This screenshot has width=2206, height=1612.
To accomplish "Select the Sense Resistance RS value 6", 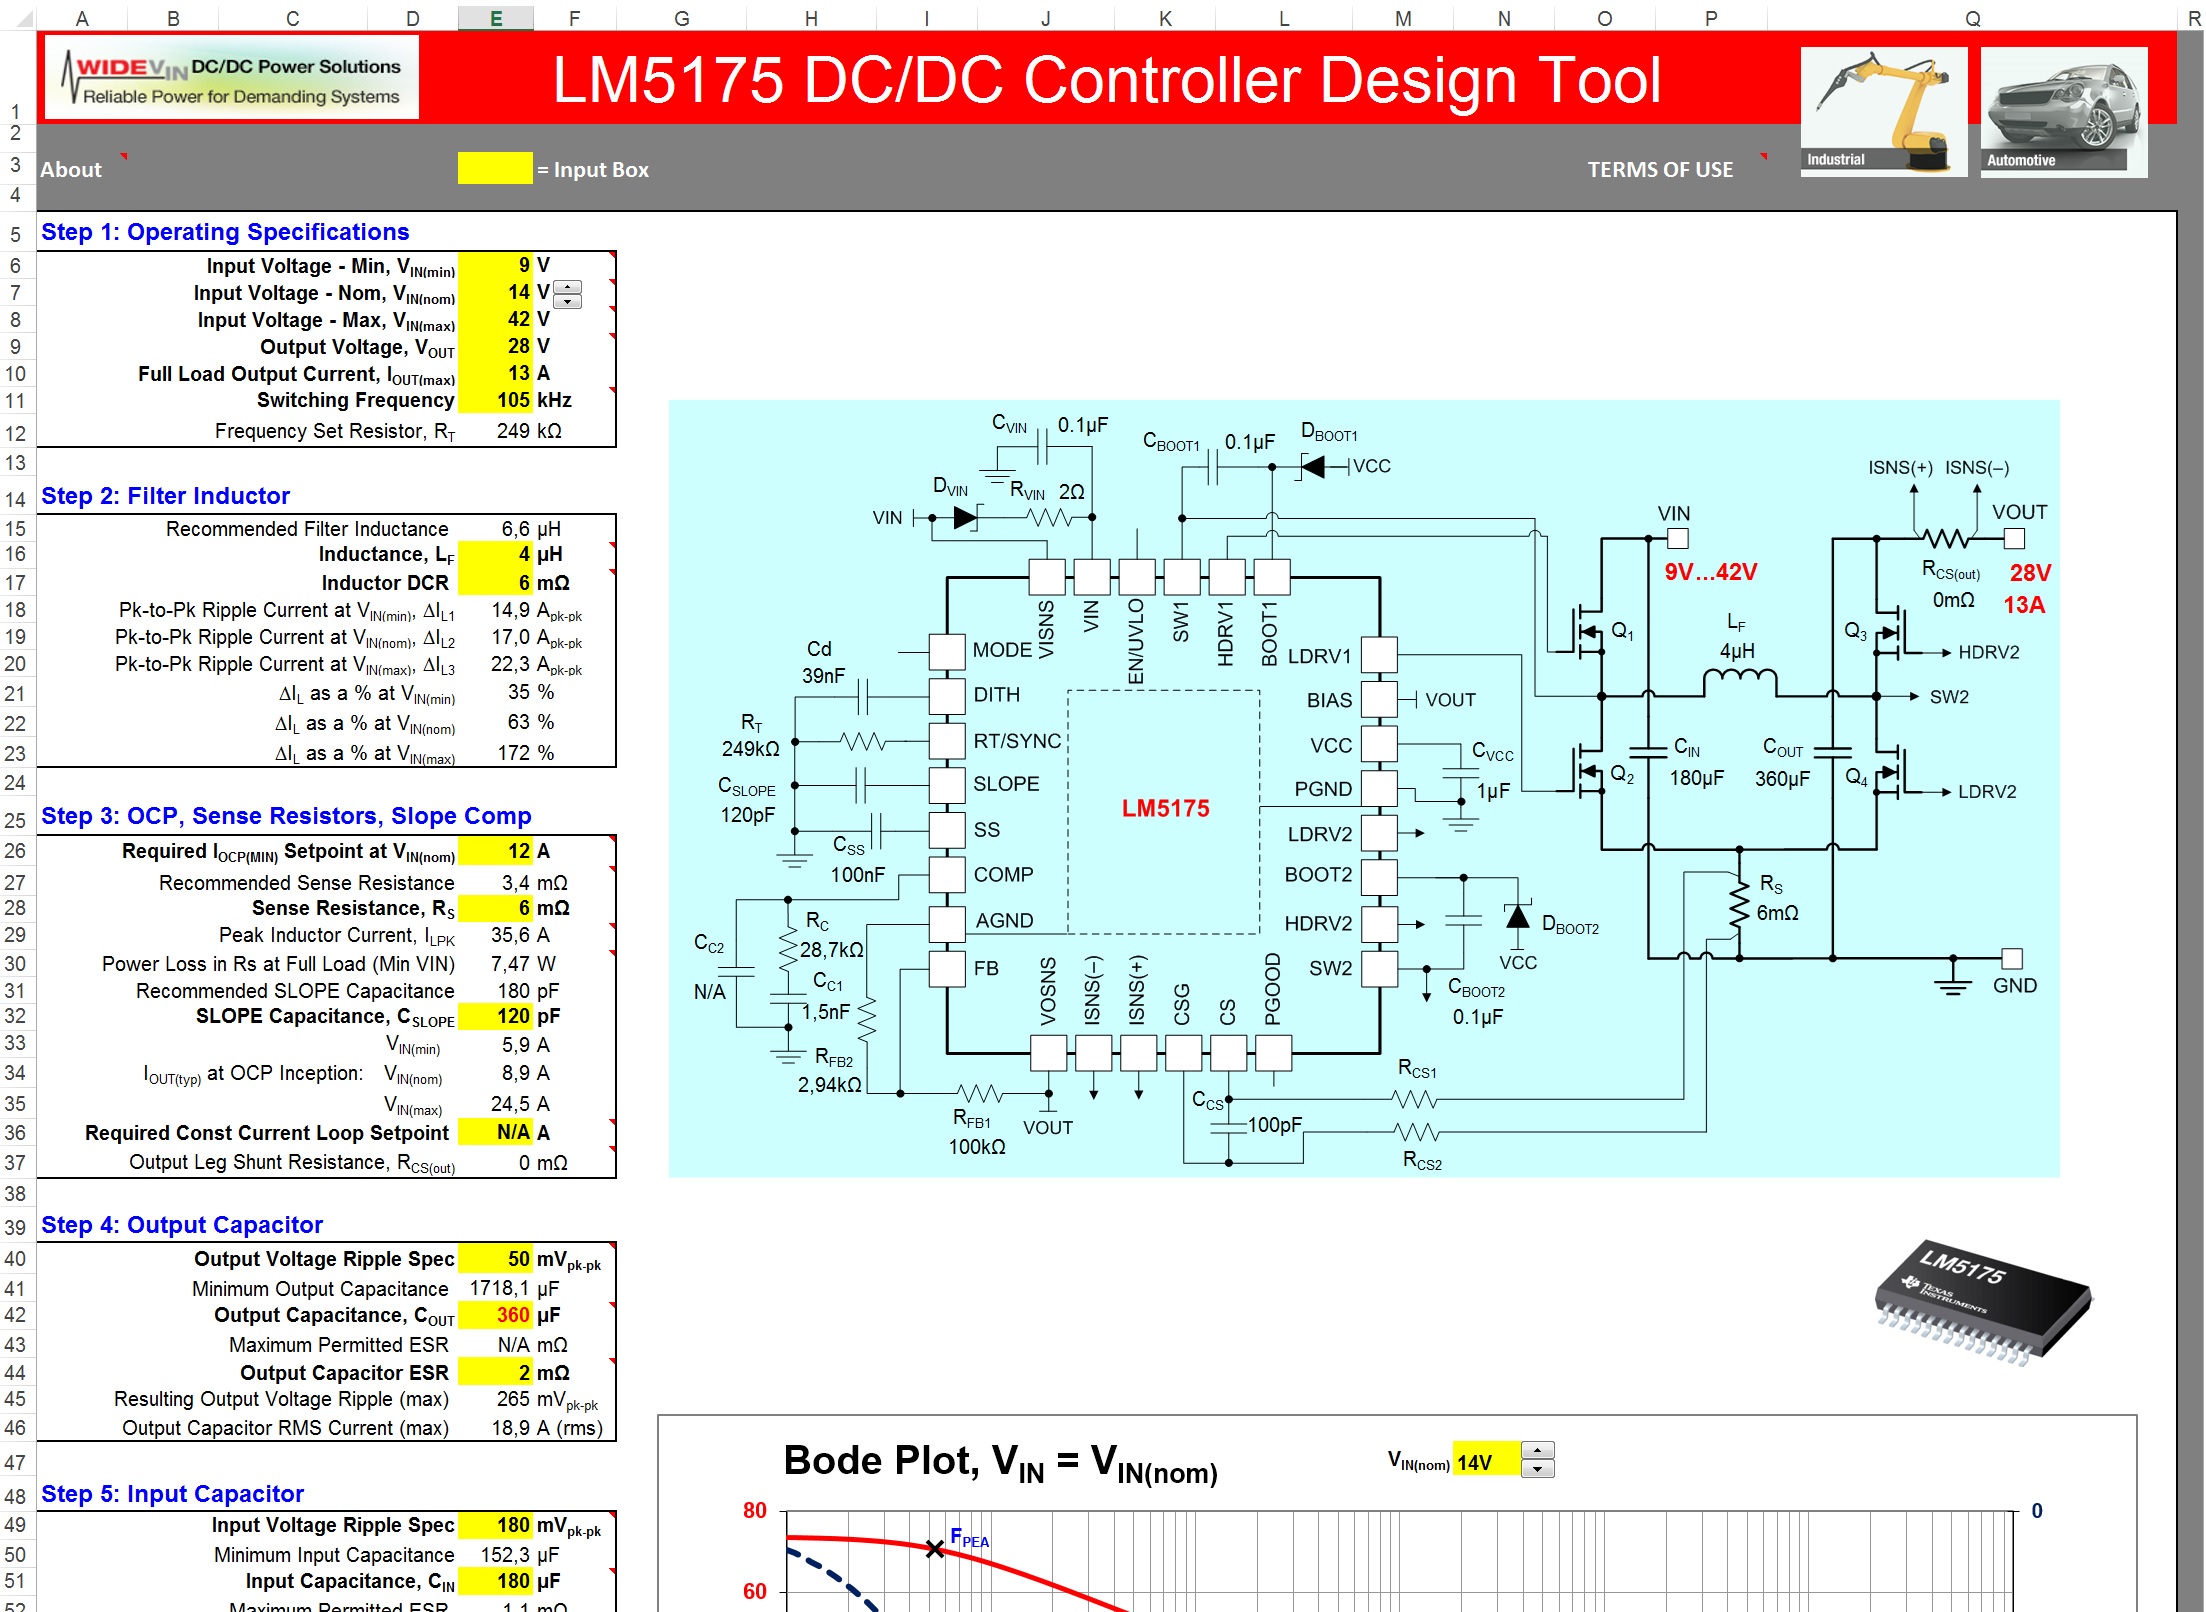I will pos(495,908).
